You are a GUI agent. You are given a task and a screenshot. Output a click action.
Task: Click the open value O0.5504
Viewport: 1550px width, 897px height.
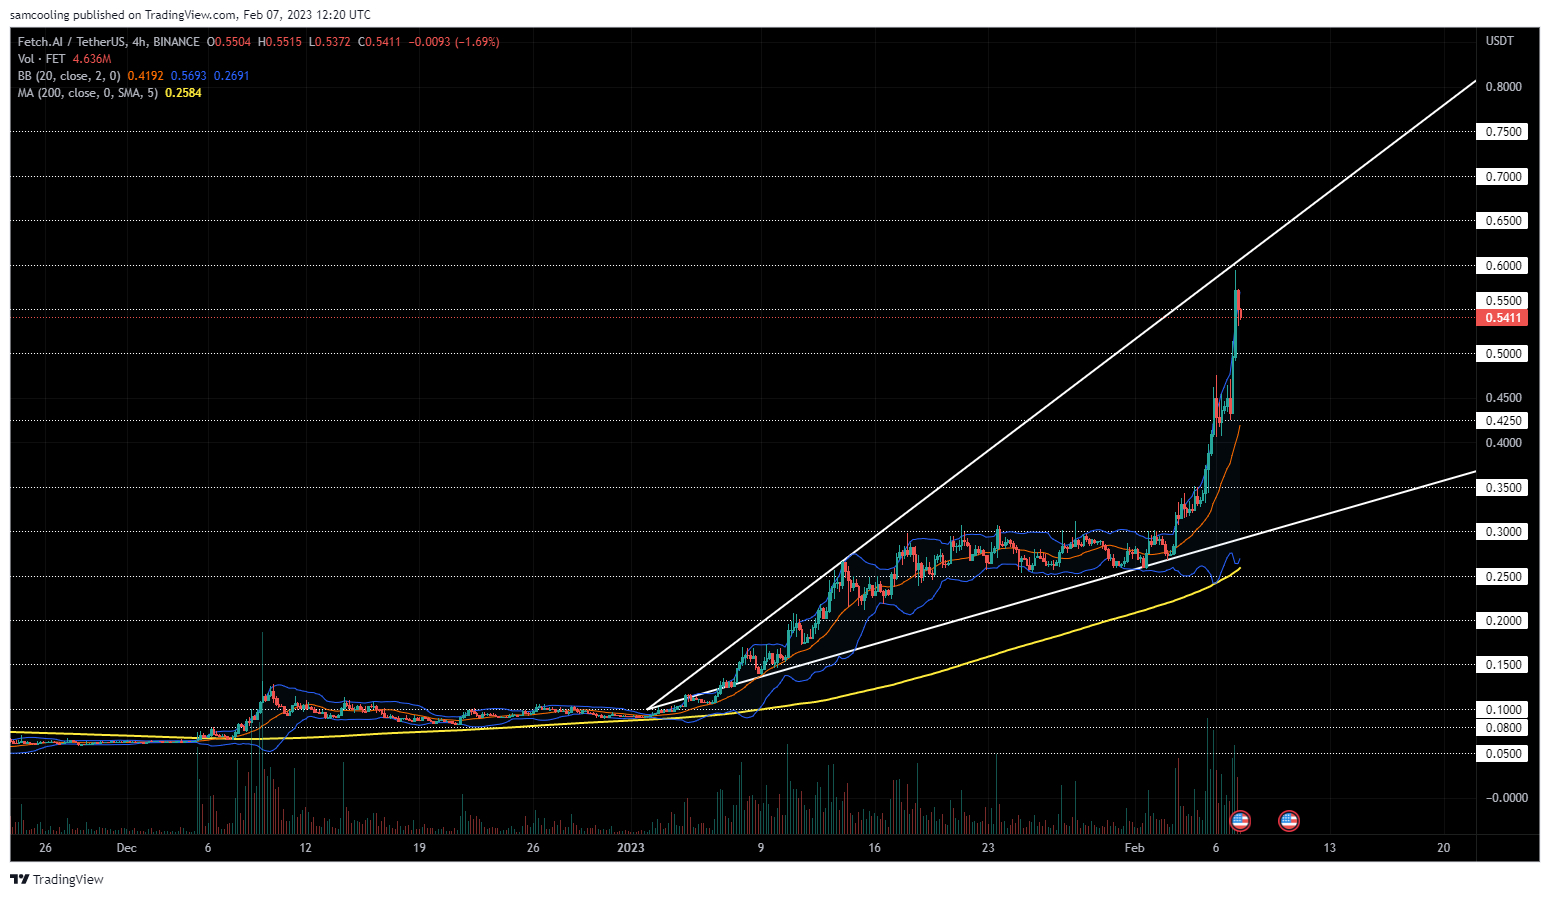(x=229, y=42)
